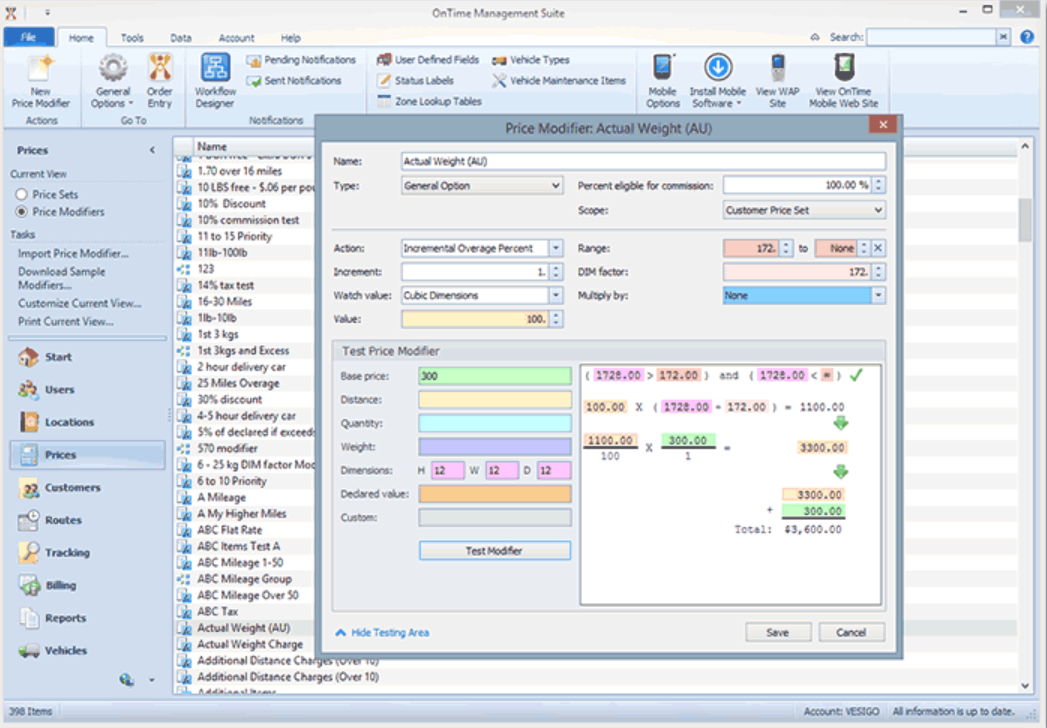Select the Price Sets radio button

click(x=21, y=195)
